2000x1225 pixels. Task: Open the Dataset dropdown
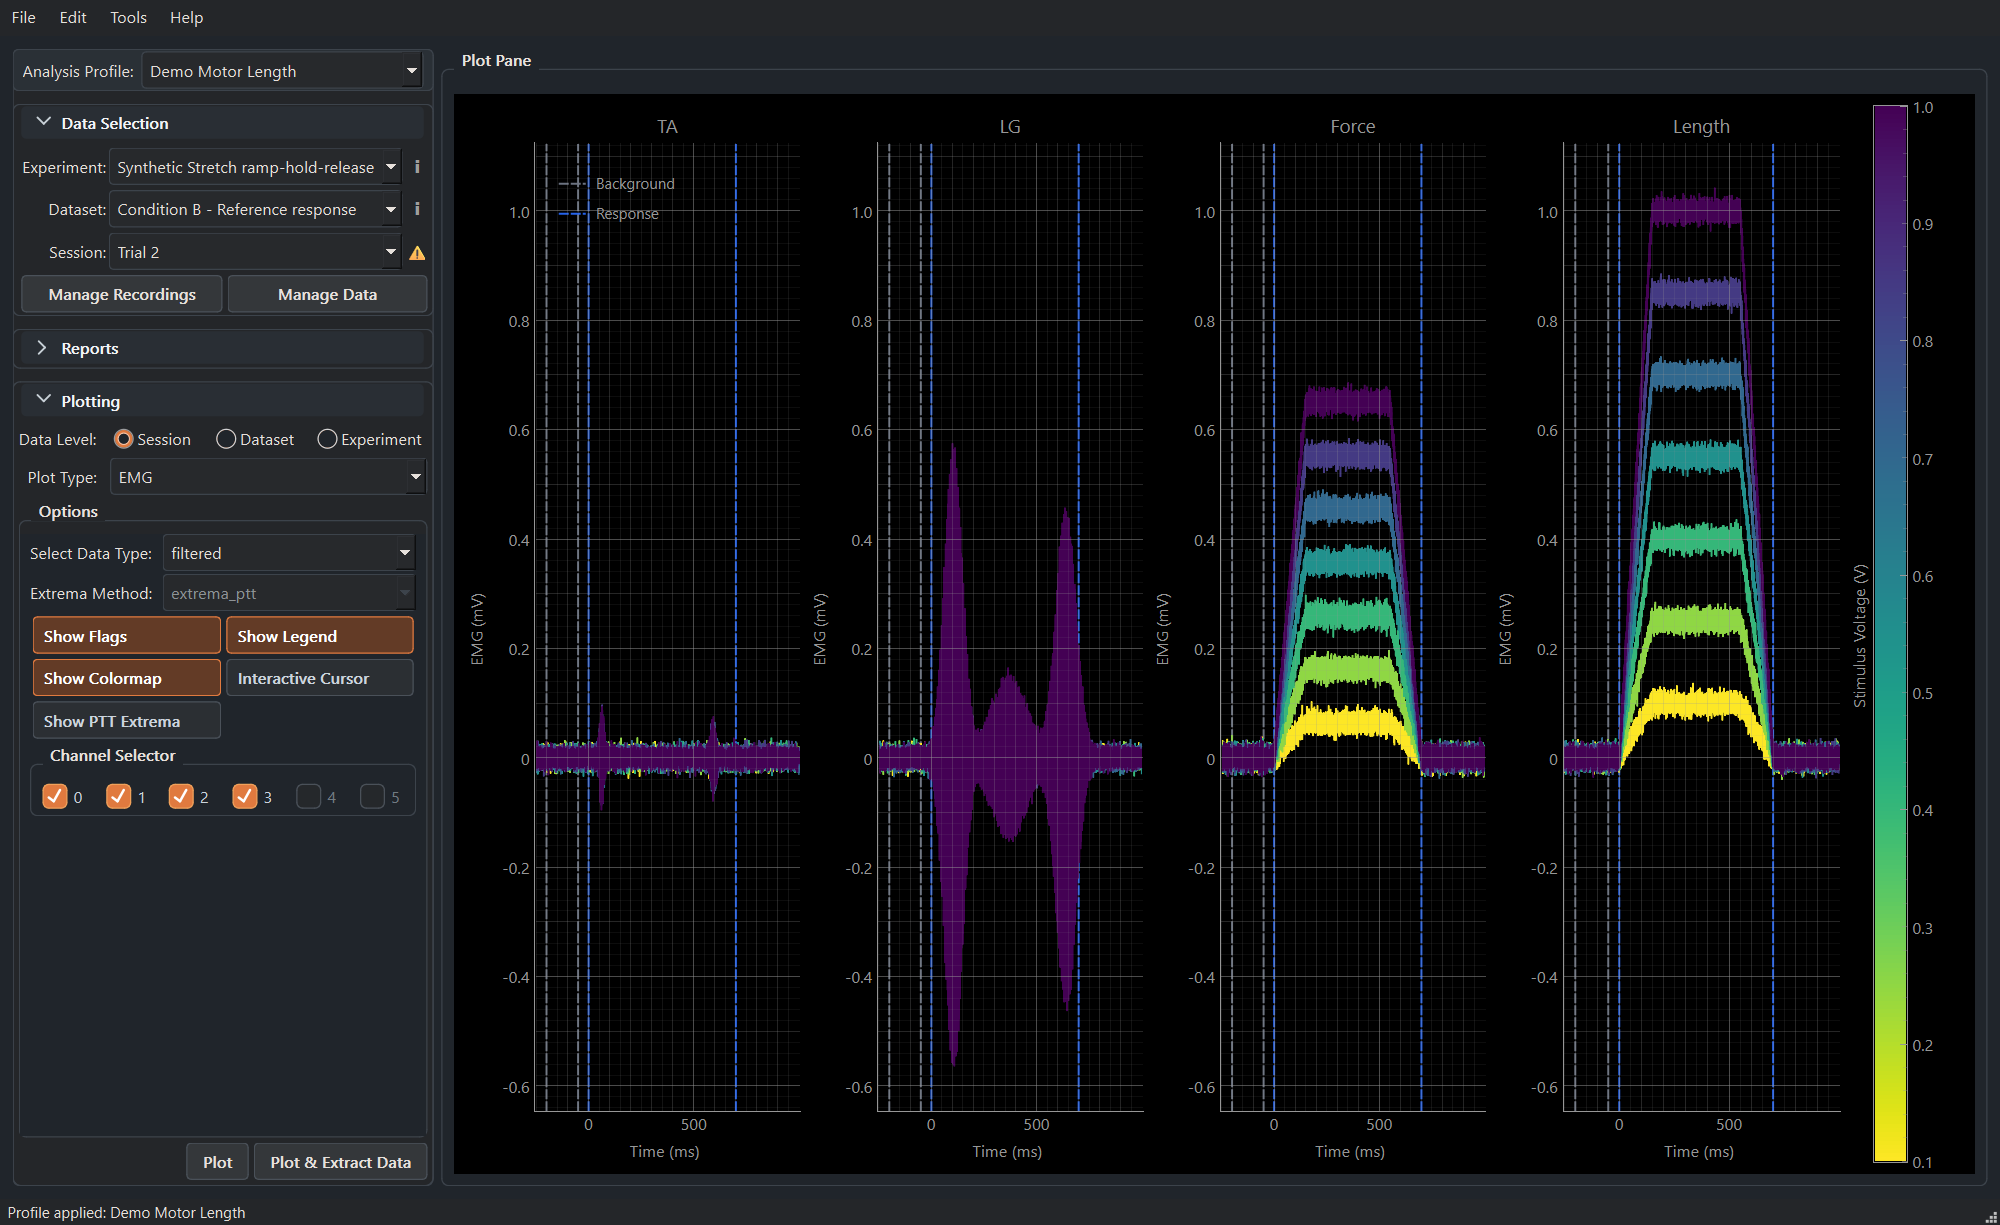tap(255, 209)
